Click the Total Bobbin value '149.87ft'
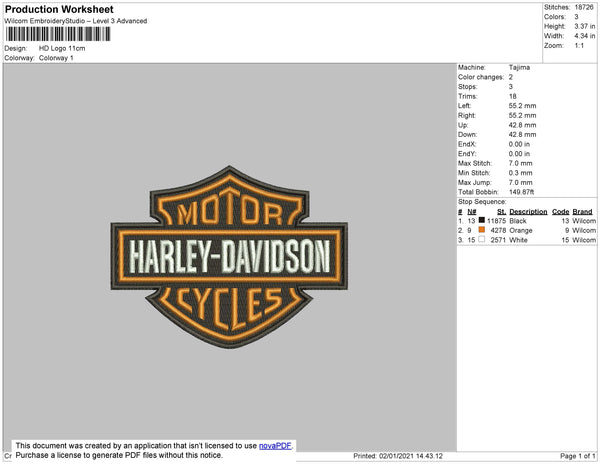This screenshot has width=600, height=464. tap(521, 192)
